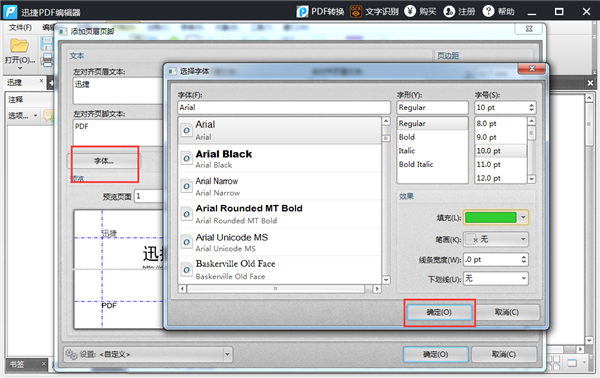Image resolution: width=600 pixels, height=378 pixels.
Task: Click the font icon beside Arial Narrow
Action: [186, 186]
